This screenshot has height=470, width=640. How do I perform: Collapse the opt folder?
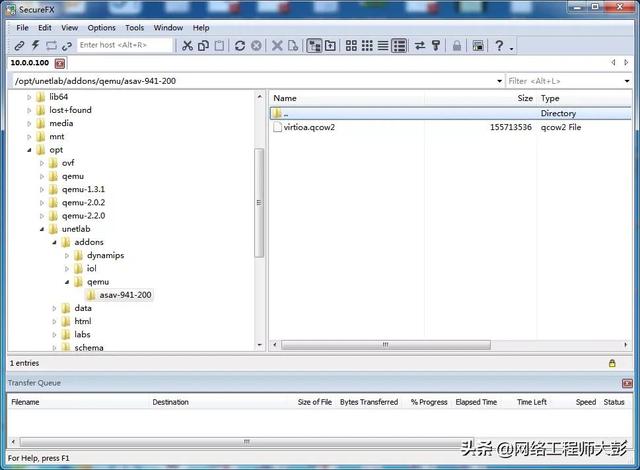click(x=29, y=150)
